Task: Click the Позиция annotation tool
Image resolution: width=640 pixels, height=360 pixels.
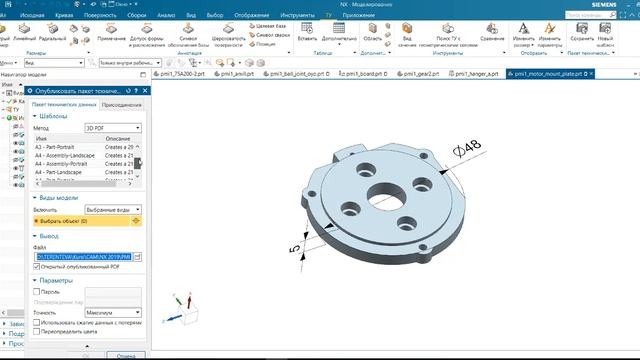Action: (262, 44)
